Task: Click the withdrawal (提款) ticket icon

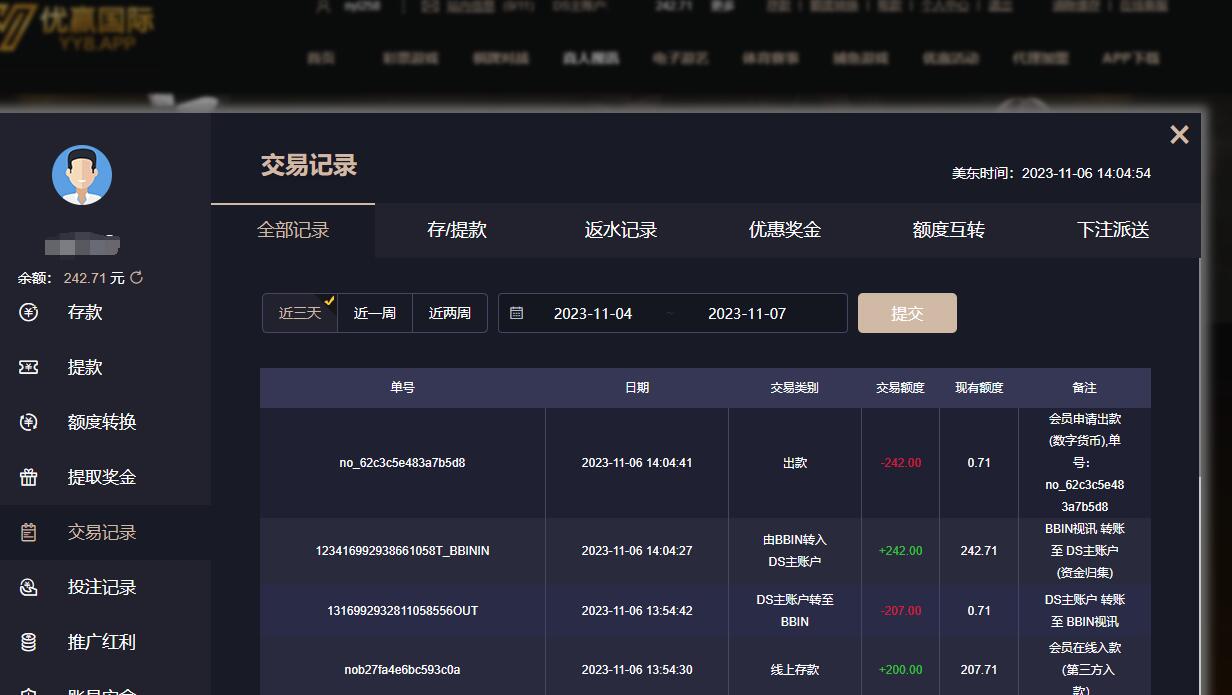Action: tap(29, 367)
